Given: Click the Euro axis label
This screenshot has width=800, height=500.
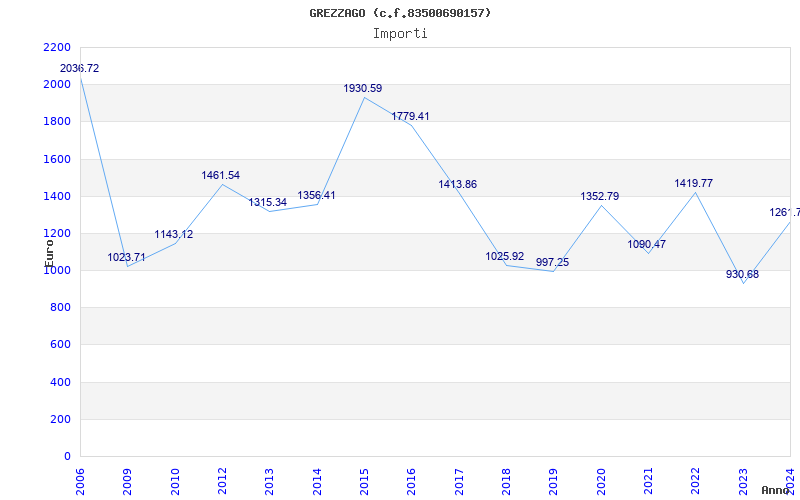Looking at the screenshot, I should coord(49,254).
